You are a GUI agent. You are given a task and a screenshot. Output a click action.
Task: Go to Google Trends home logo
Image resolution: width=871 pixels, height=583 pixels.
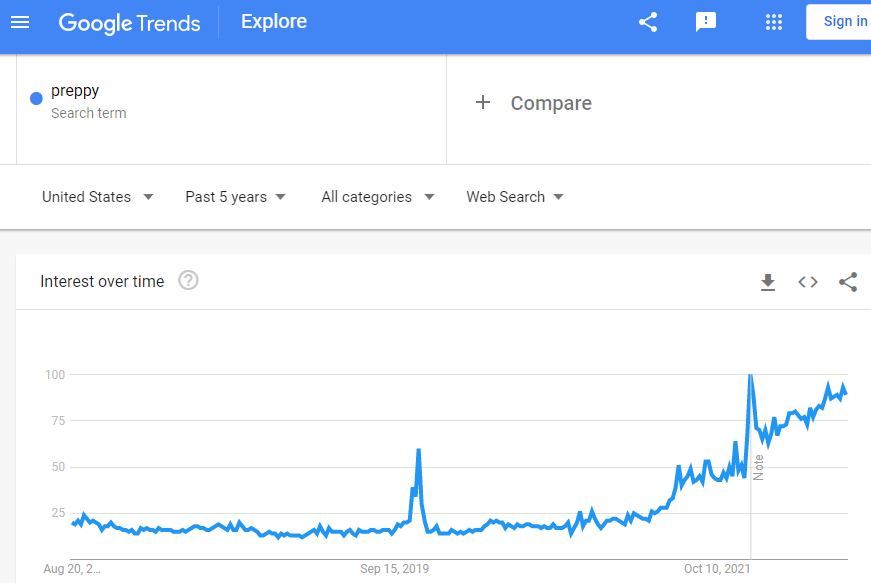129,22
